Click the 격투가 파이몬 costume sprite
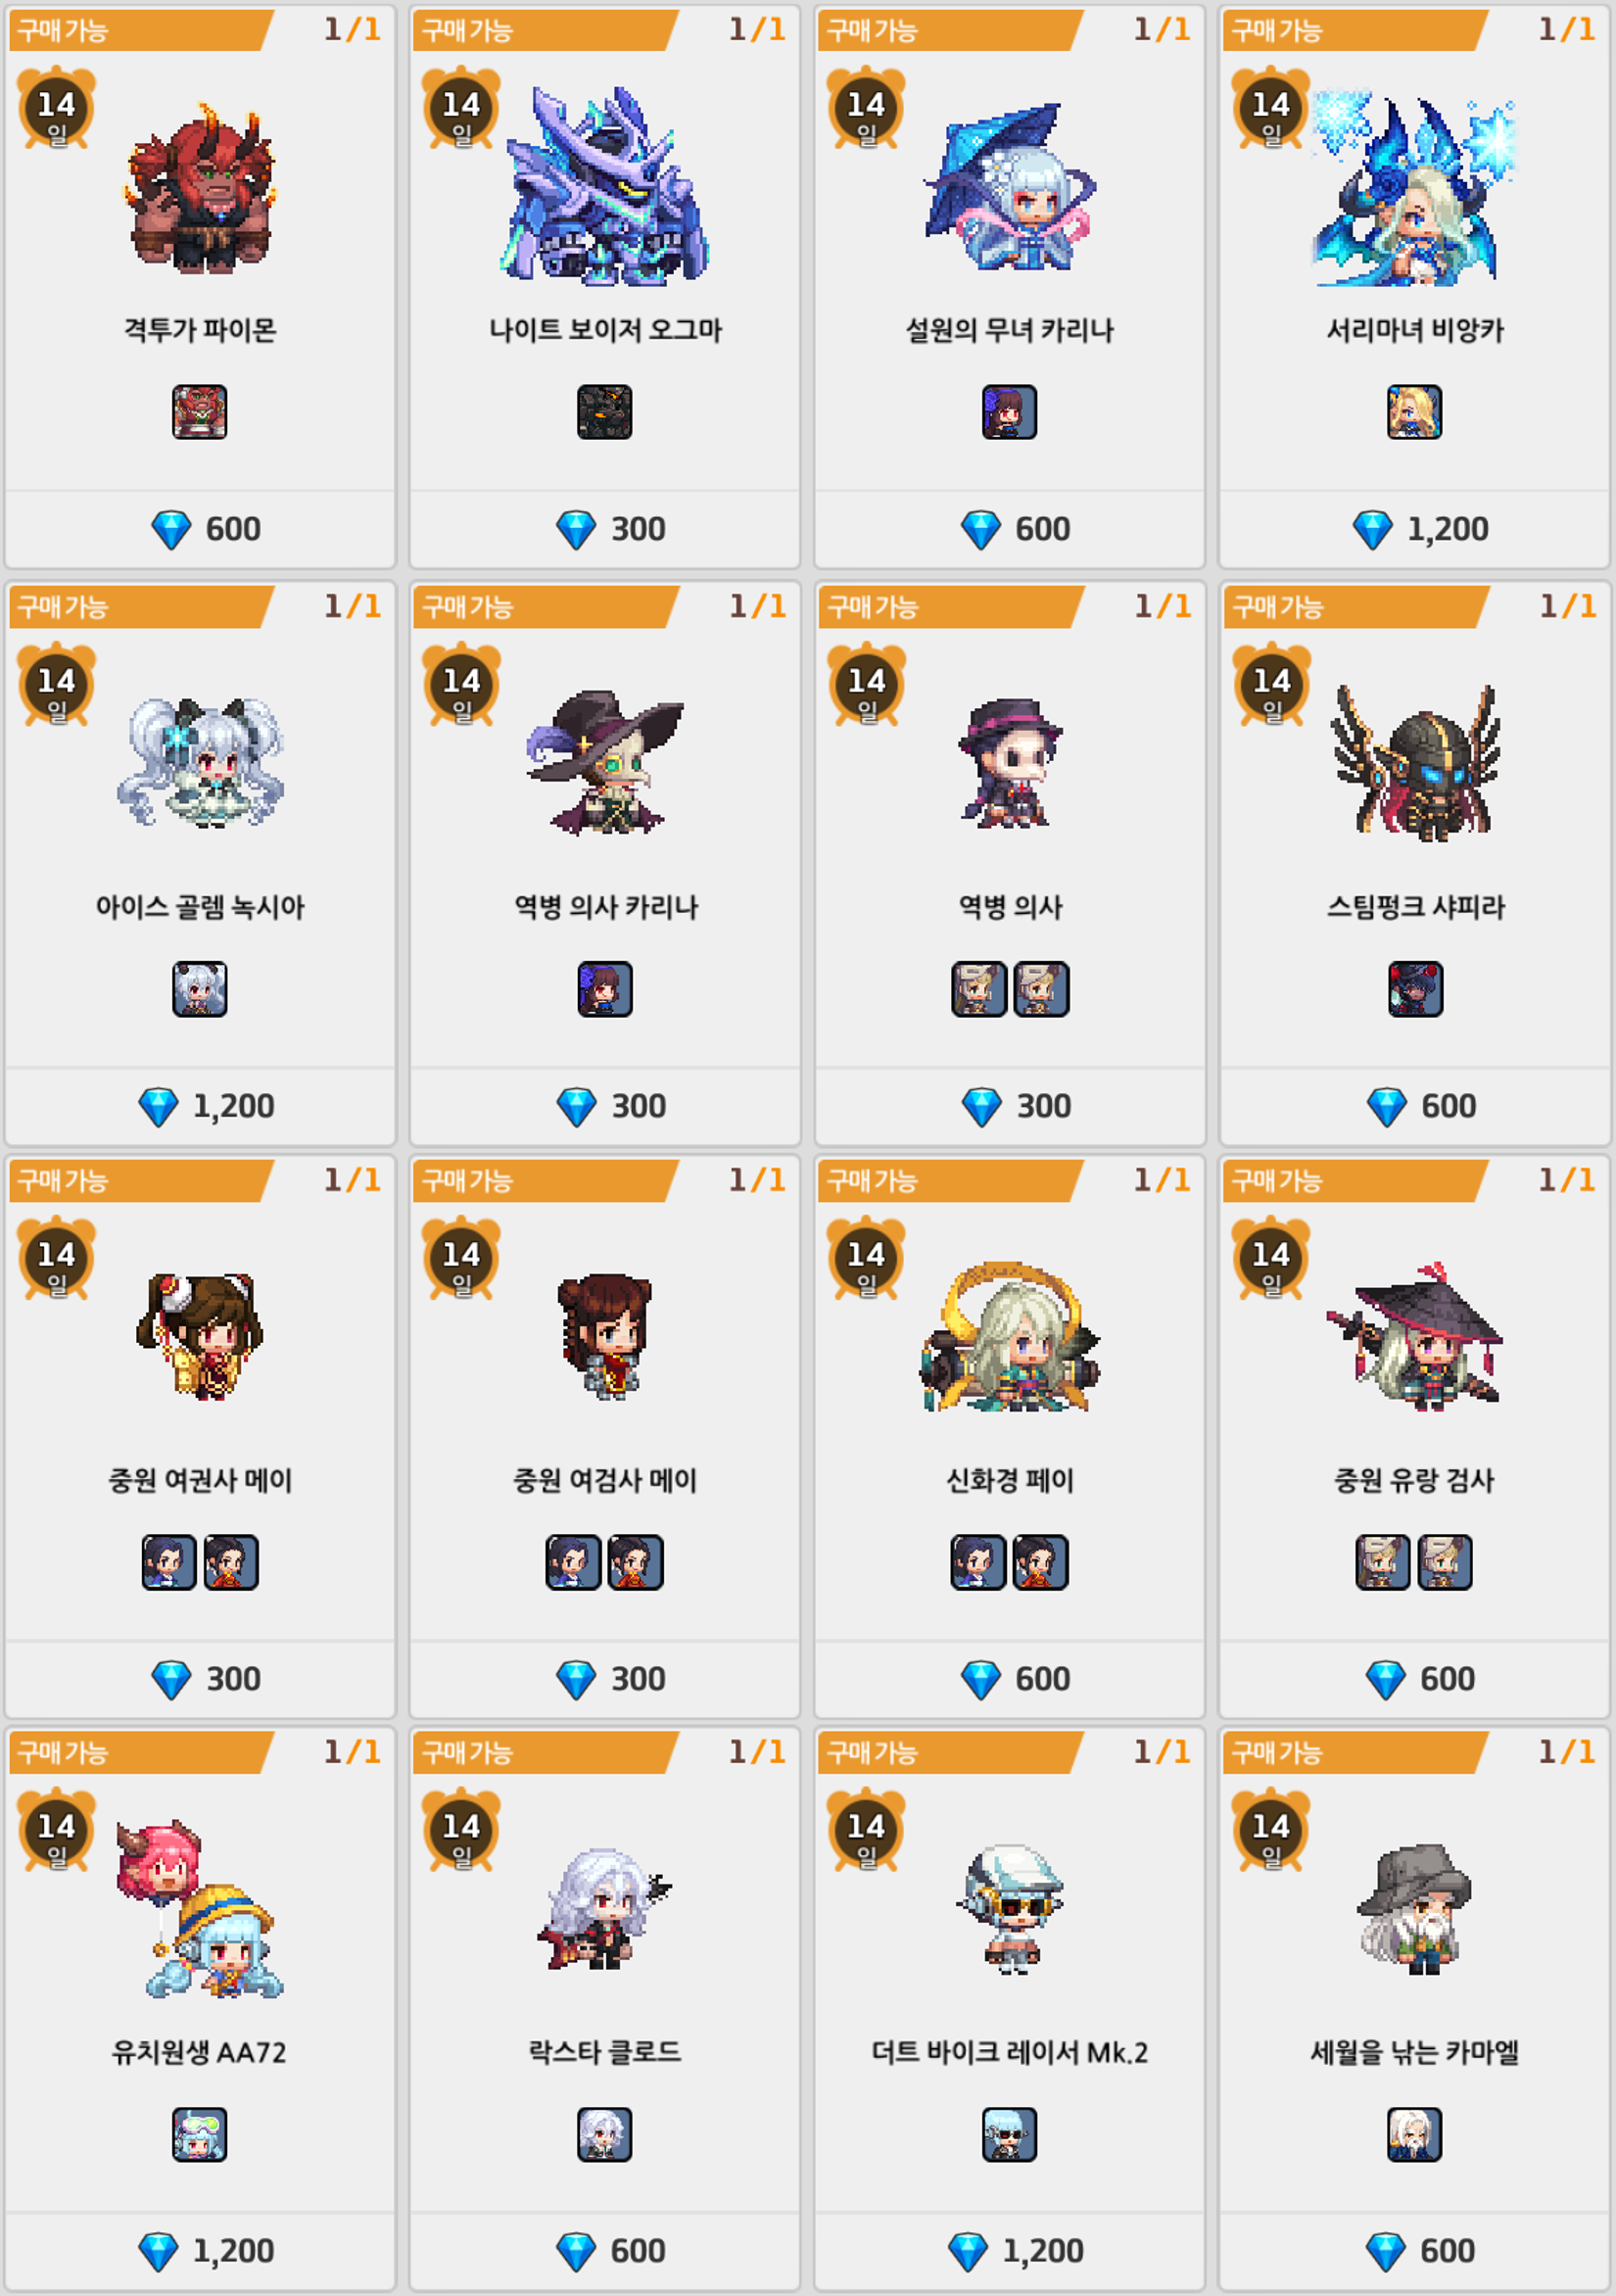 [x=200, y=188]
